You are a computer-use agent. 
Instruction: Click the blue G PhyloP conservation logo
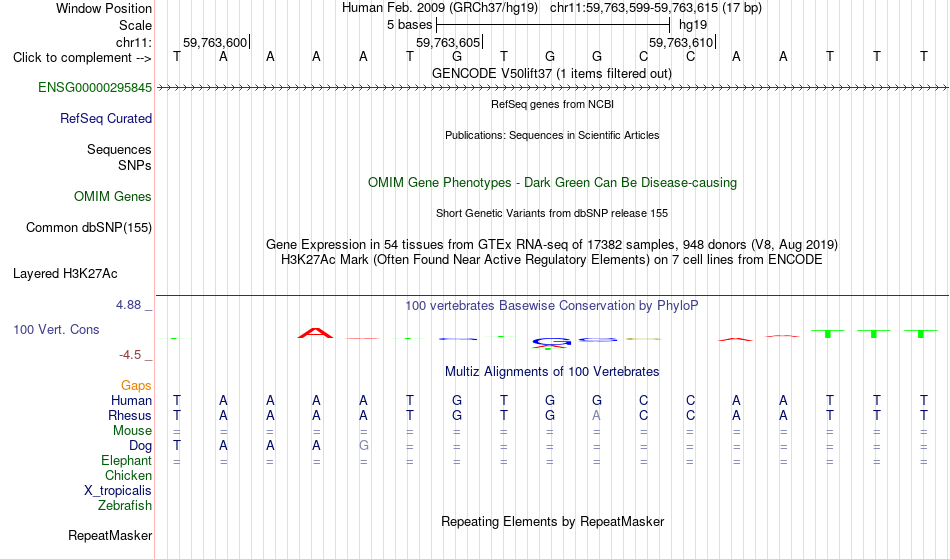[x=551, y=342]
